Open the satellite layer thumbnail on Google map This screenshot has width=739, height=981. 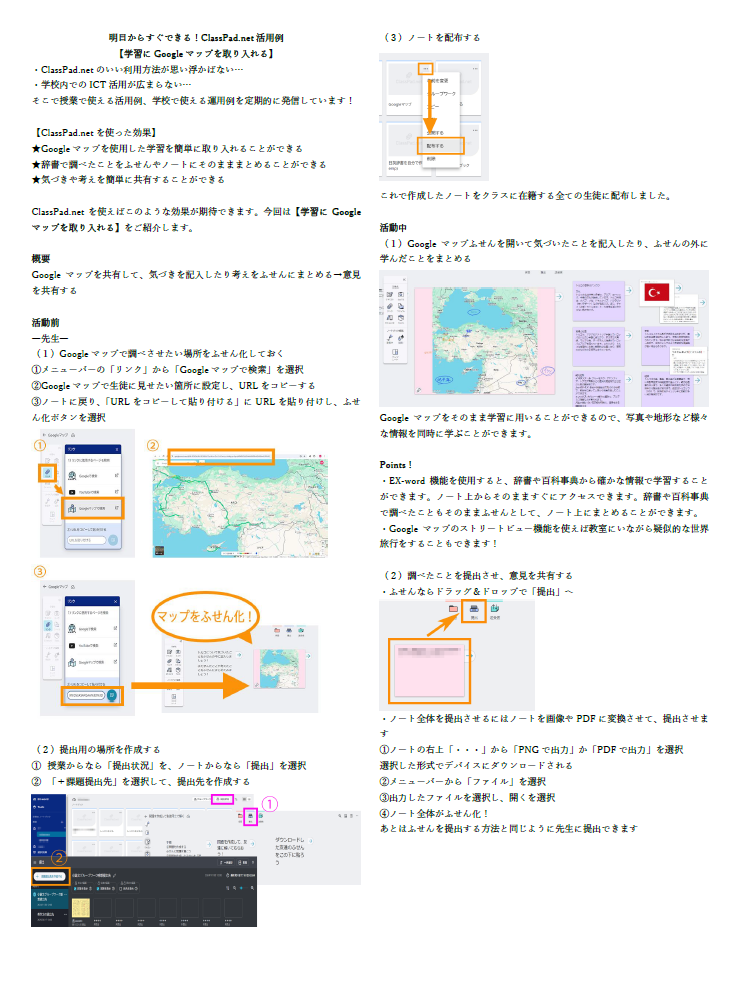160,551
